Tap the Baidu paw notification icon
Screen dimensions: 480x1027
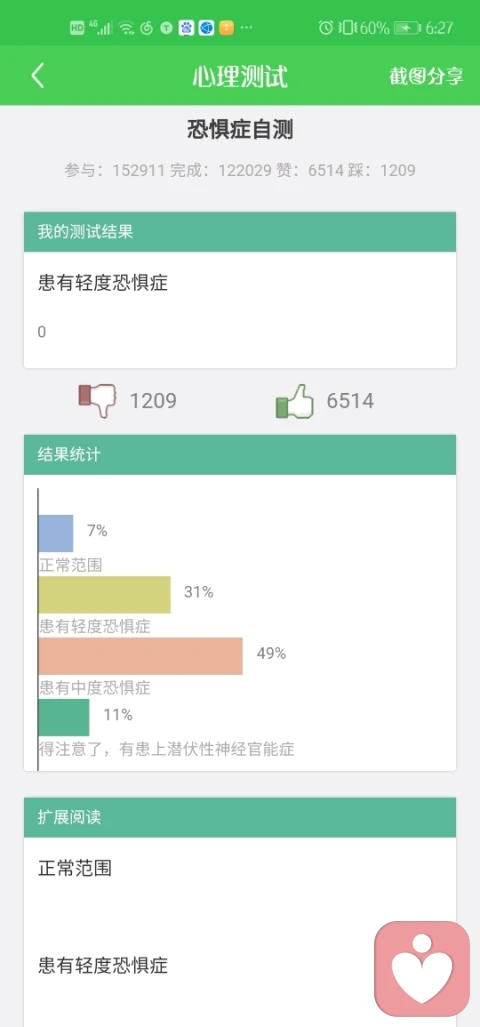(x=186, y=28)
